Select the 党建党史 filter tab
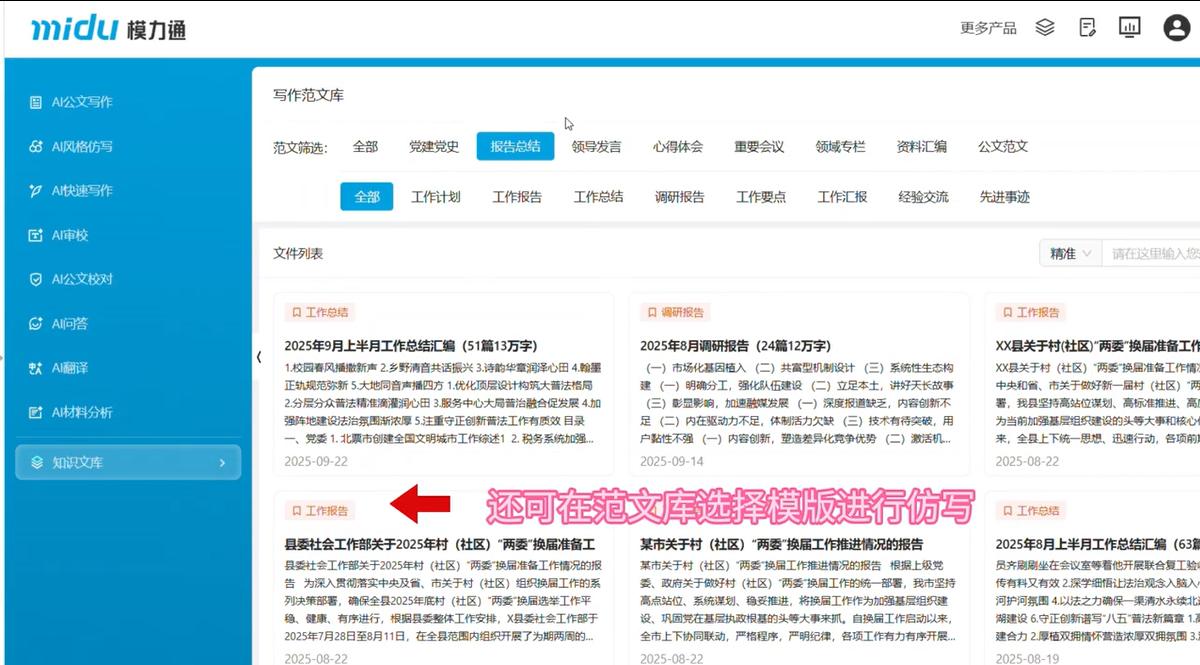Screen dimensions: 1200x665 (433, 147)
